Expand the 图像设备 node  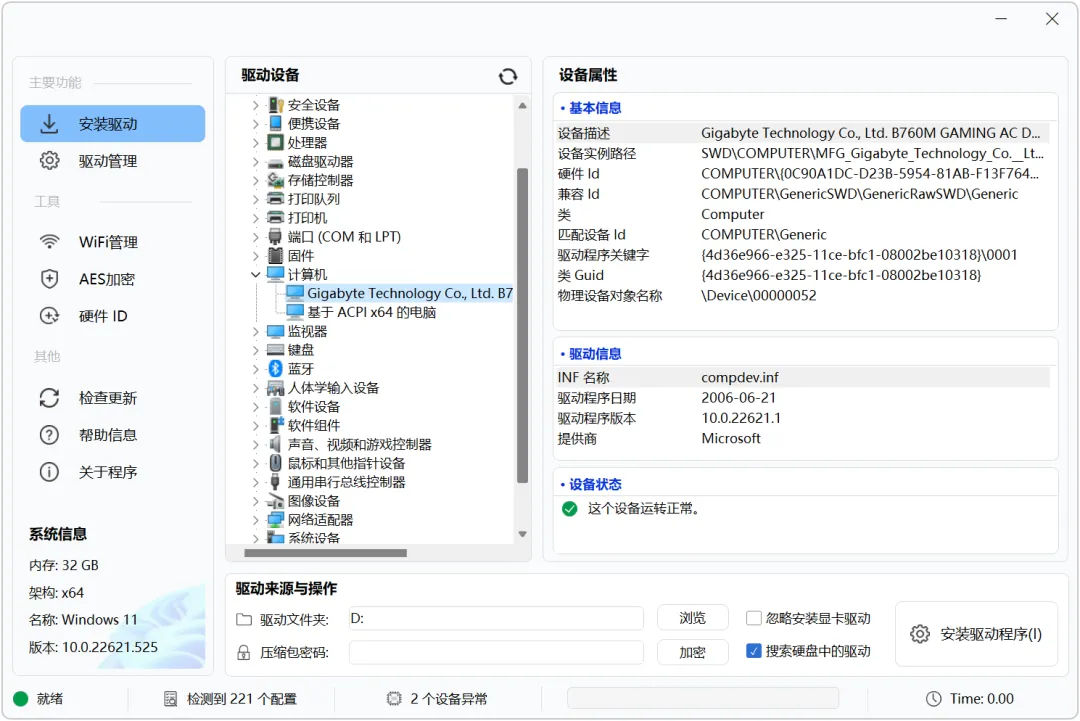(x=256, y=501)
